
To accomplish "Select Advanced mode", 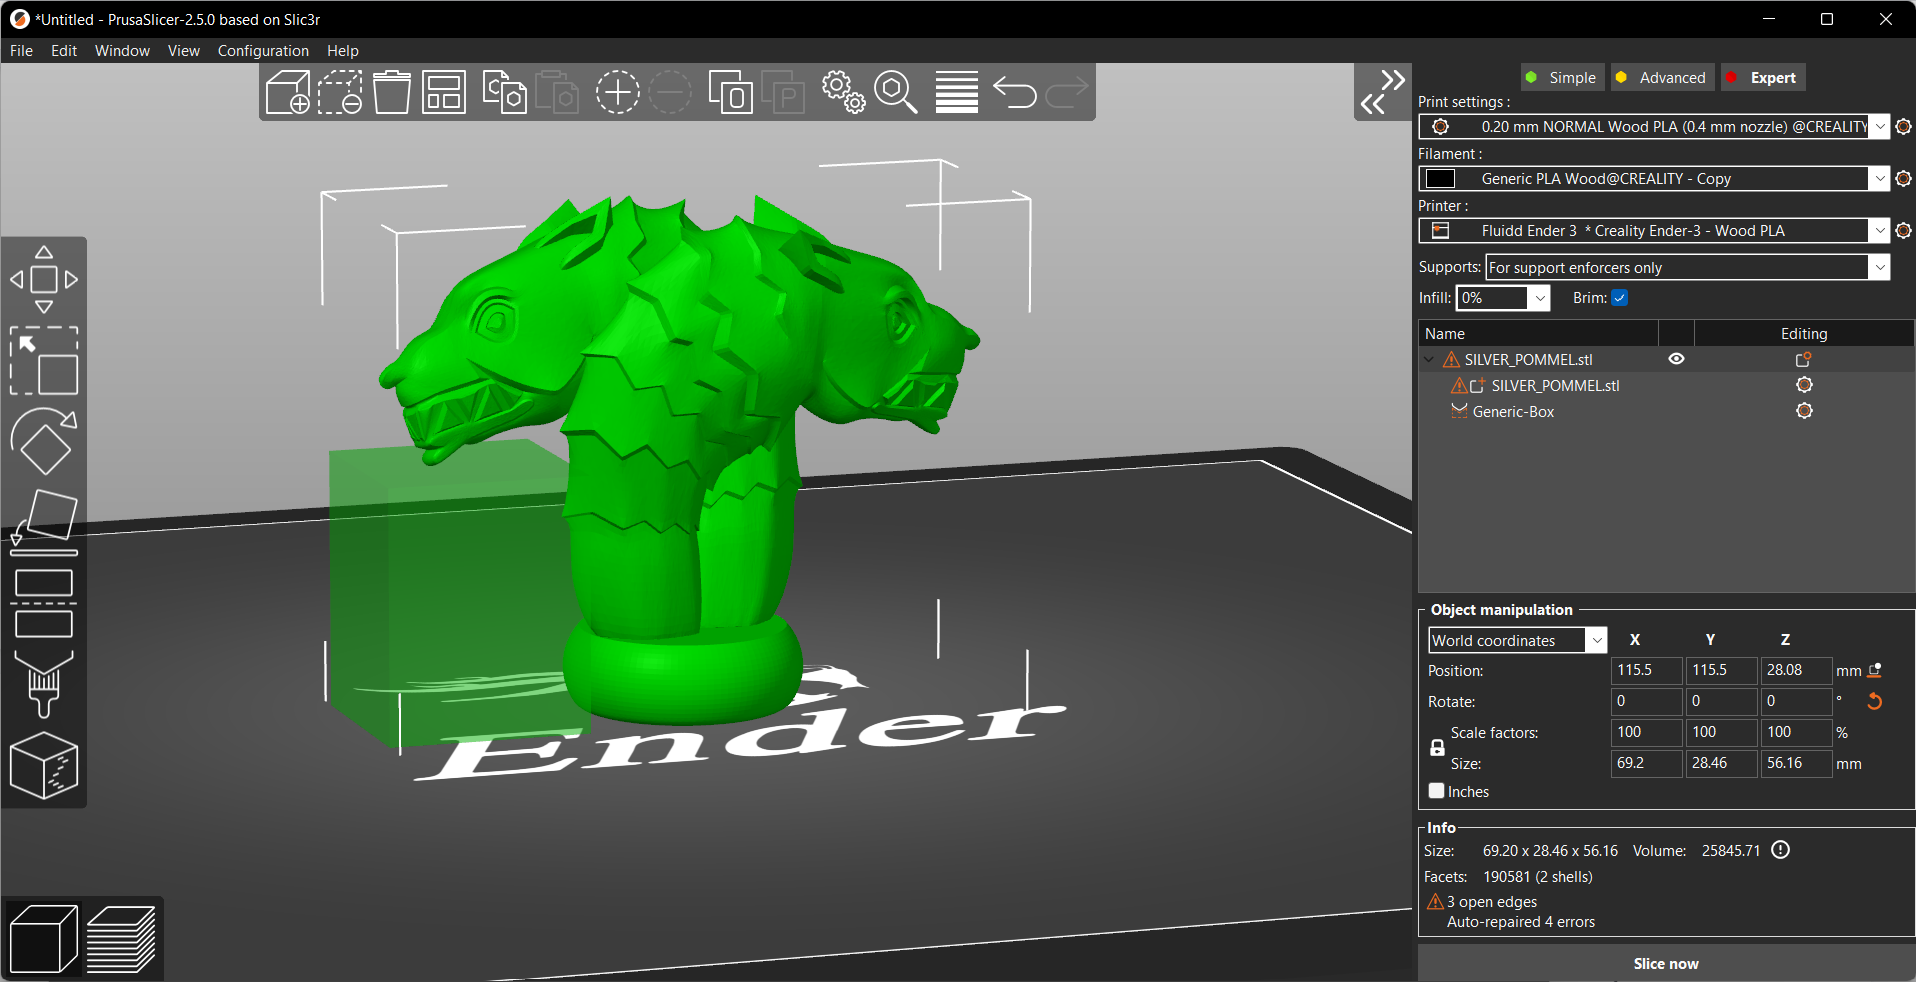I will (1661, 78).
